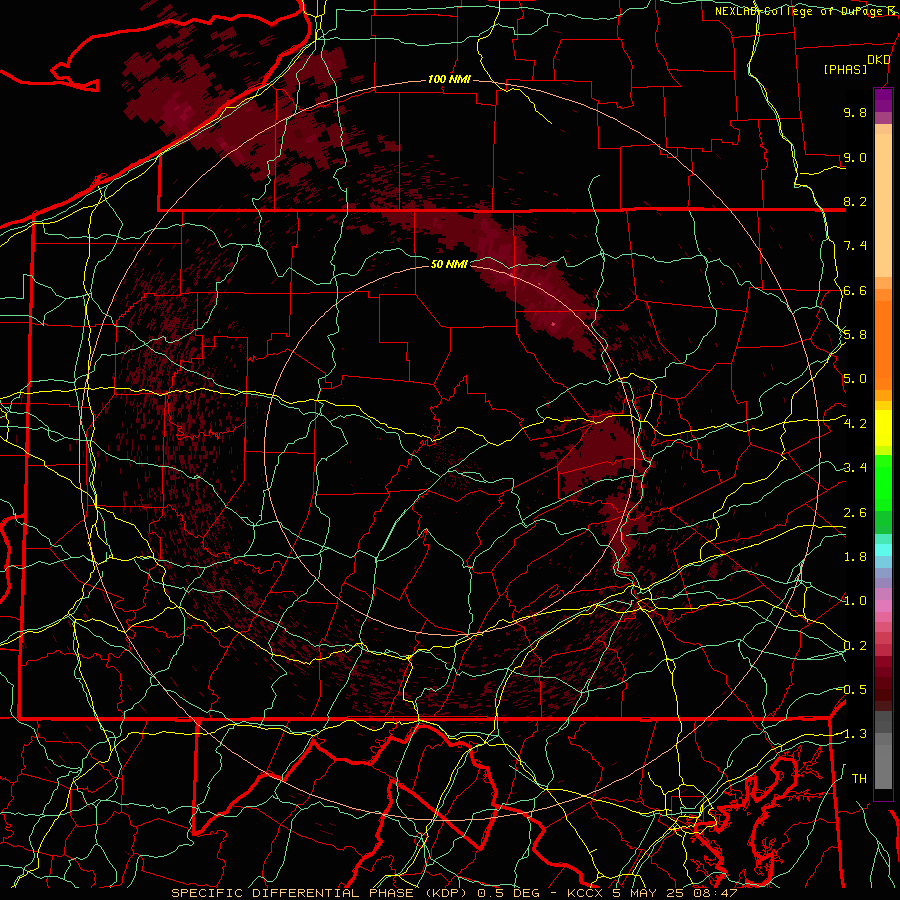Click the [PHAS] units label above the color bar
900x900 pixels.
tap(845, 70)
